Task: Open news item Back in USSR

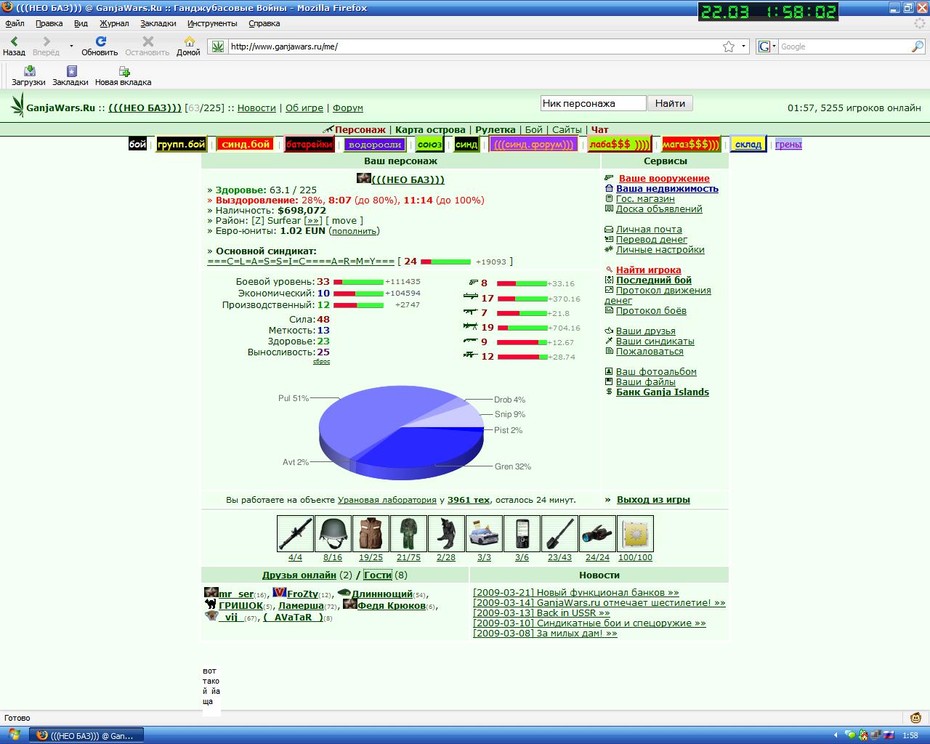Action: tap(541, 613)
